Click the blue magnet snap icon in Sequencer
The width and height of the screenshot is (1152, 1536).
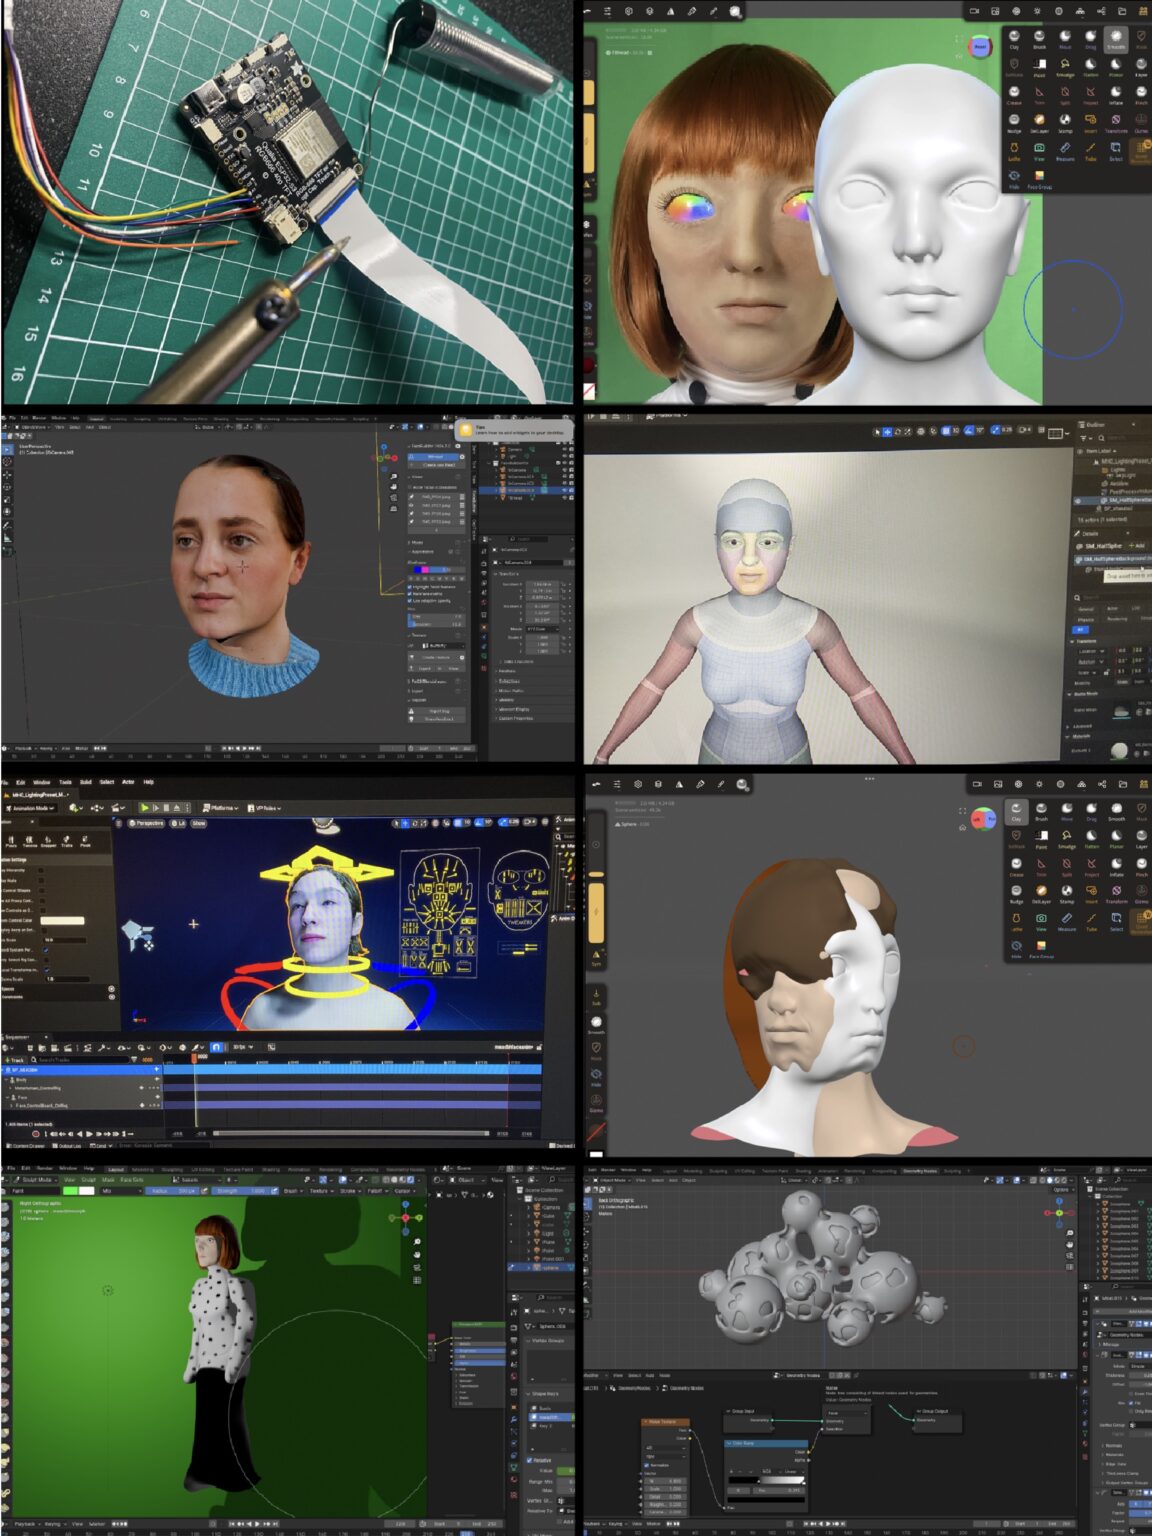(x=216, y=1047)
